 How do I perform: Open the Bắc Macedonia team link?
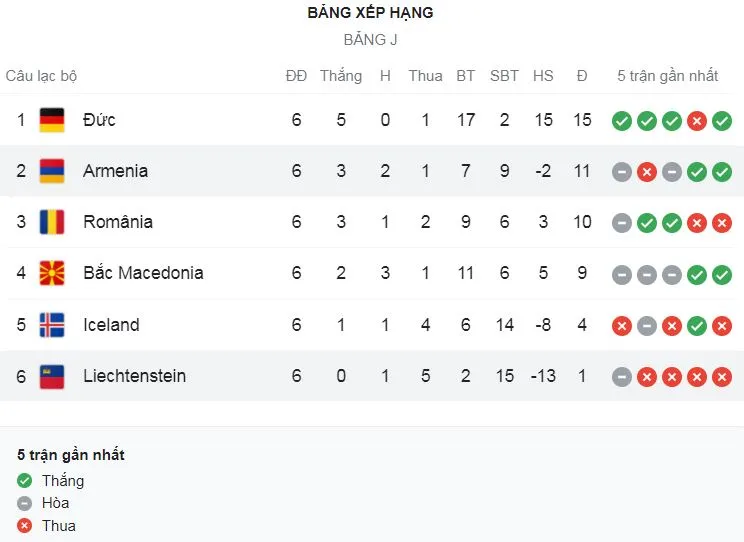point(143,273)
